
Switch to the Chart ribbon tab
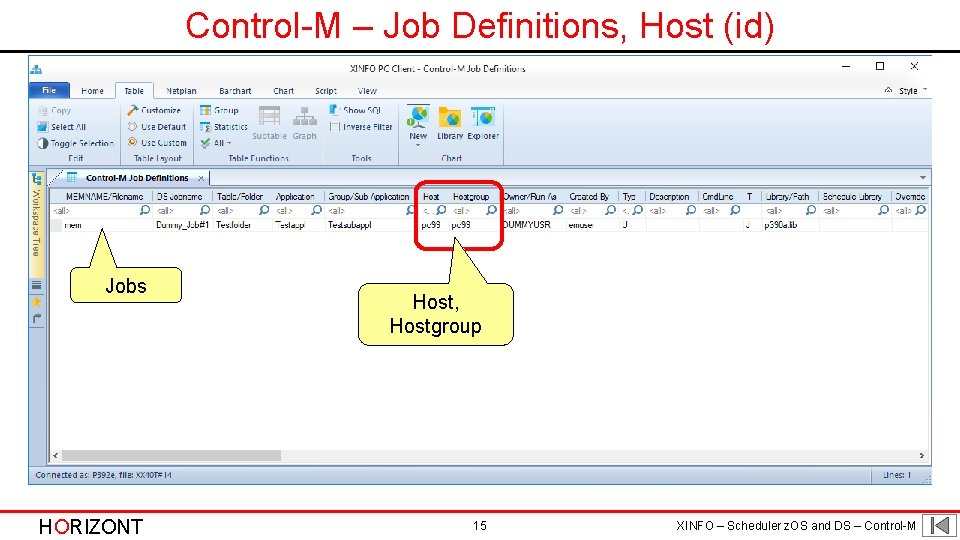[283, 91]
